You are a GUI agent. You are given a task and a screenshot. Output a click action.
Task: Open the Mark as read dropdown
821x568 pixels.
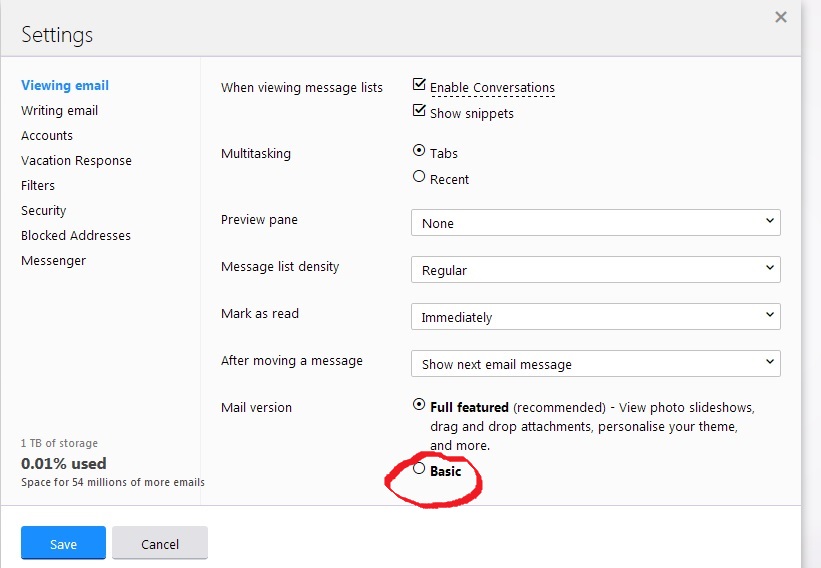pyautogui.click(x=595, y=317)
